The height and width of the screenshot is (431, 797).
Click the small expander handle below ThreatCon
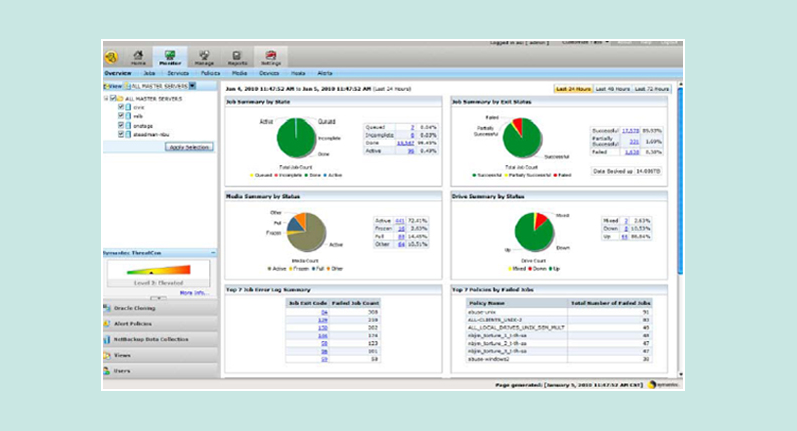pos(159,298)
